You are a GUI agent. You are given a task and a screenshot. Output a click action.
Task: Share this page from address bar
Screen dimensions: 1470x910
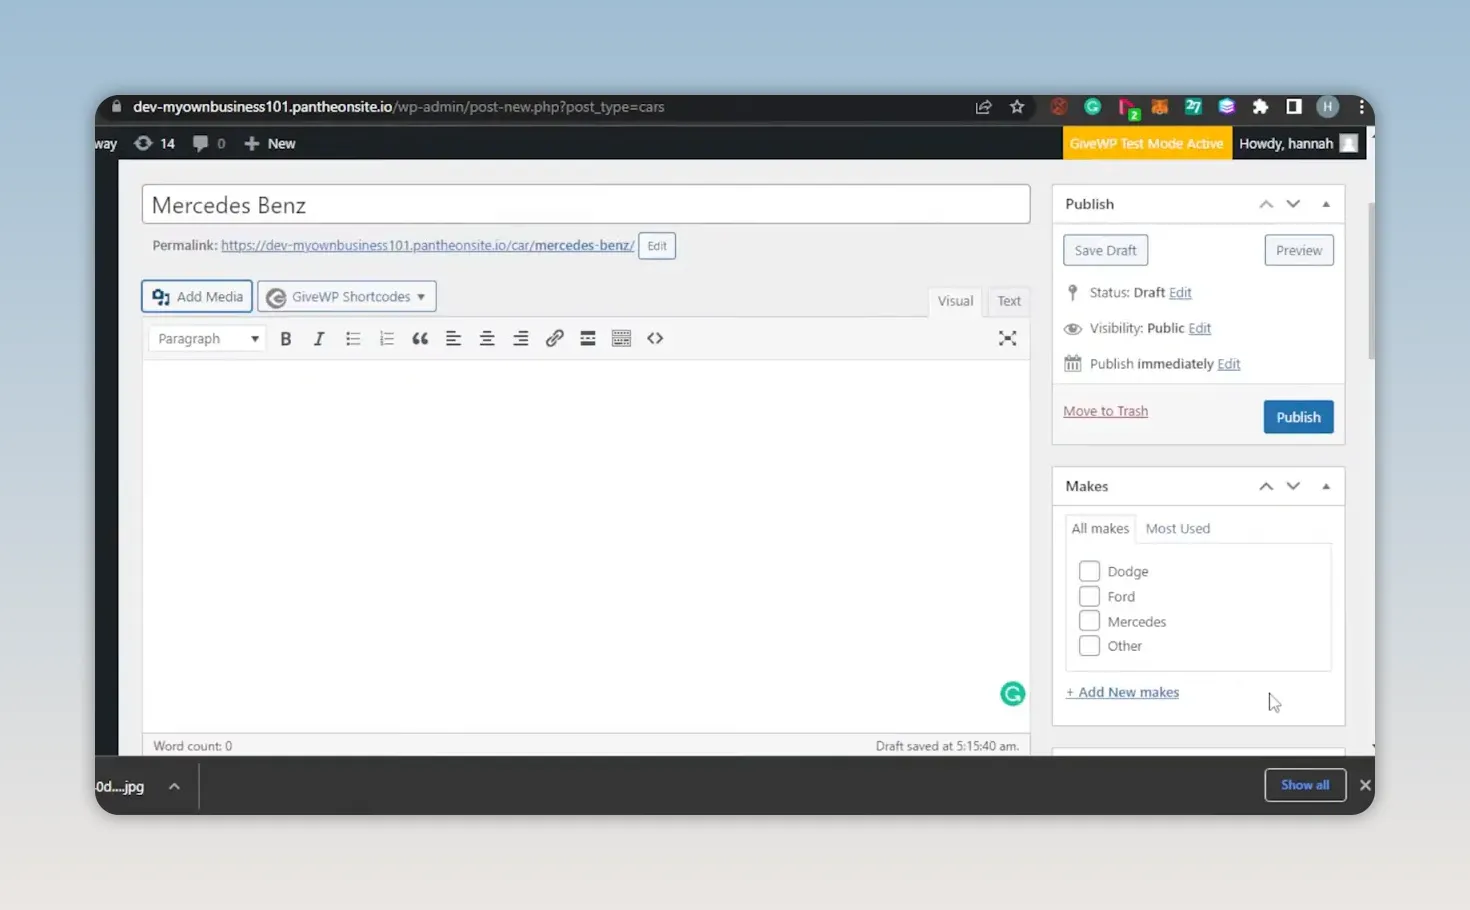pos(984,107)
